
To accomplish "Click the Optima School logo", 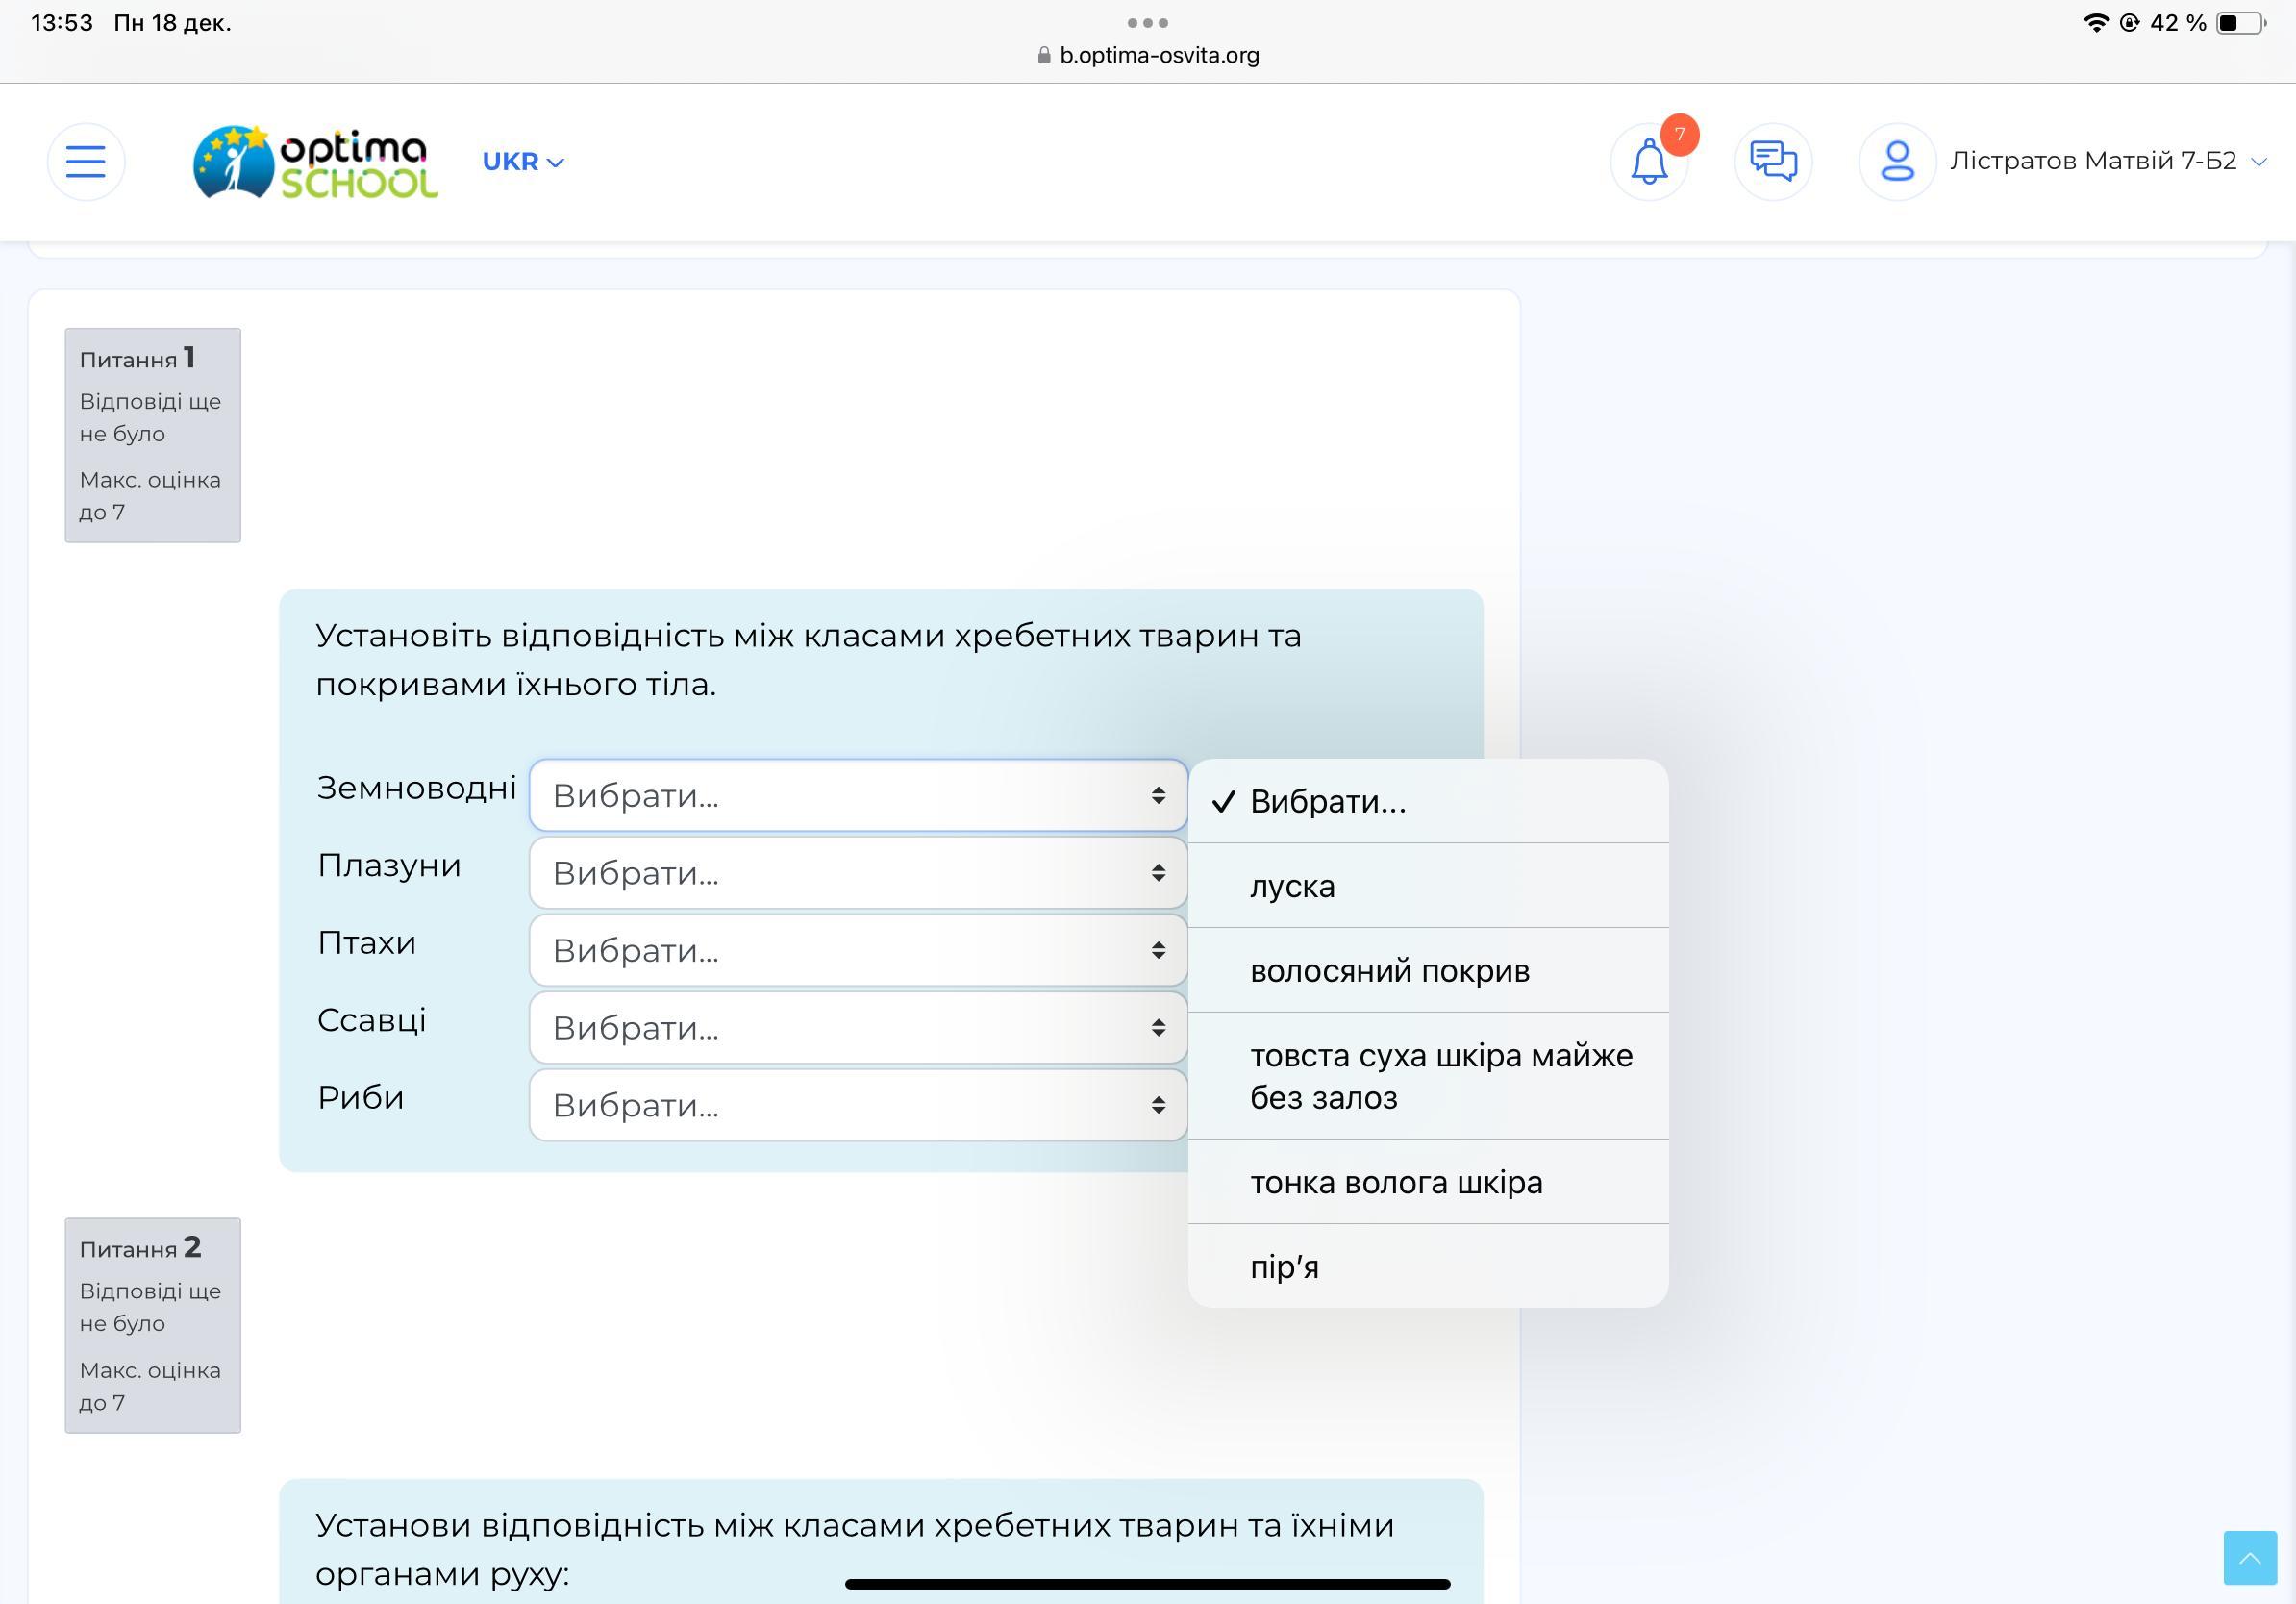I will coord(315,161).
